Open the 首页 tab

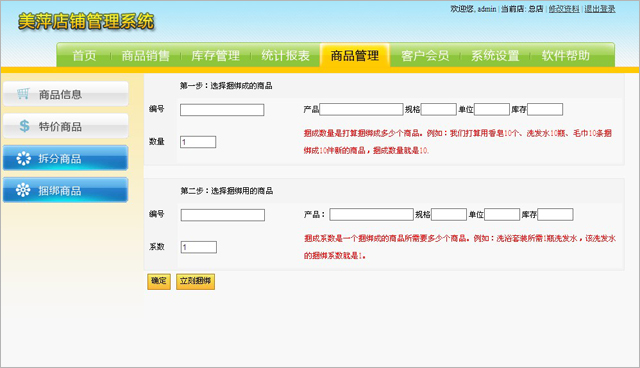point(84,55)
